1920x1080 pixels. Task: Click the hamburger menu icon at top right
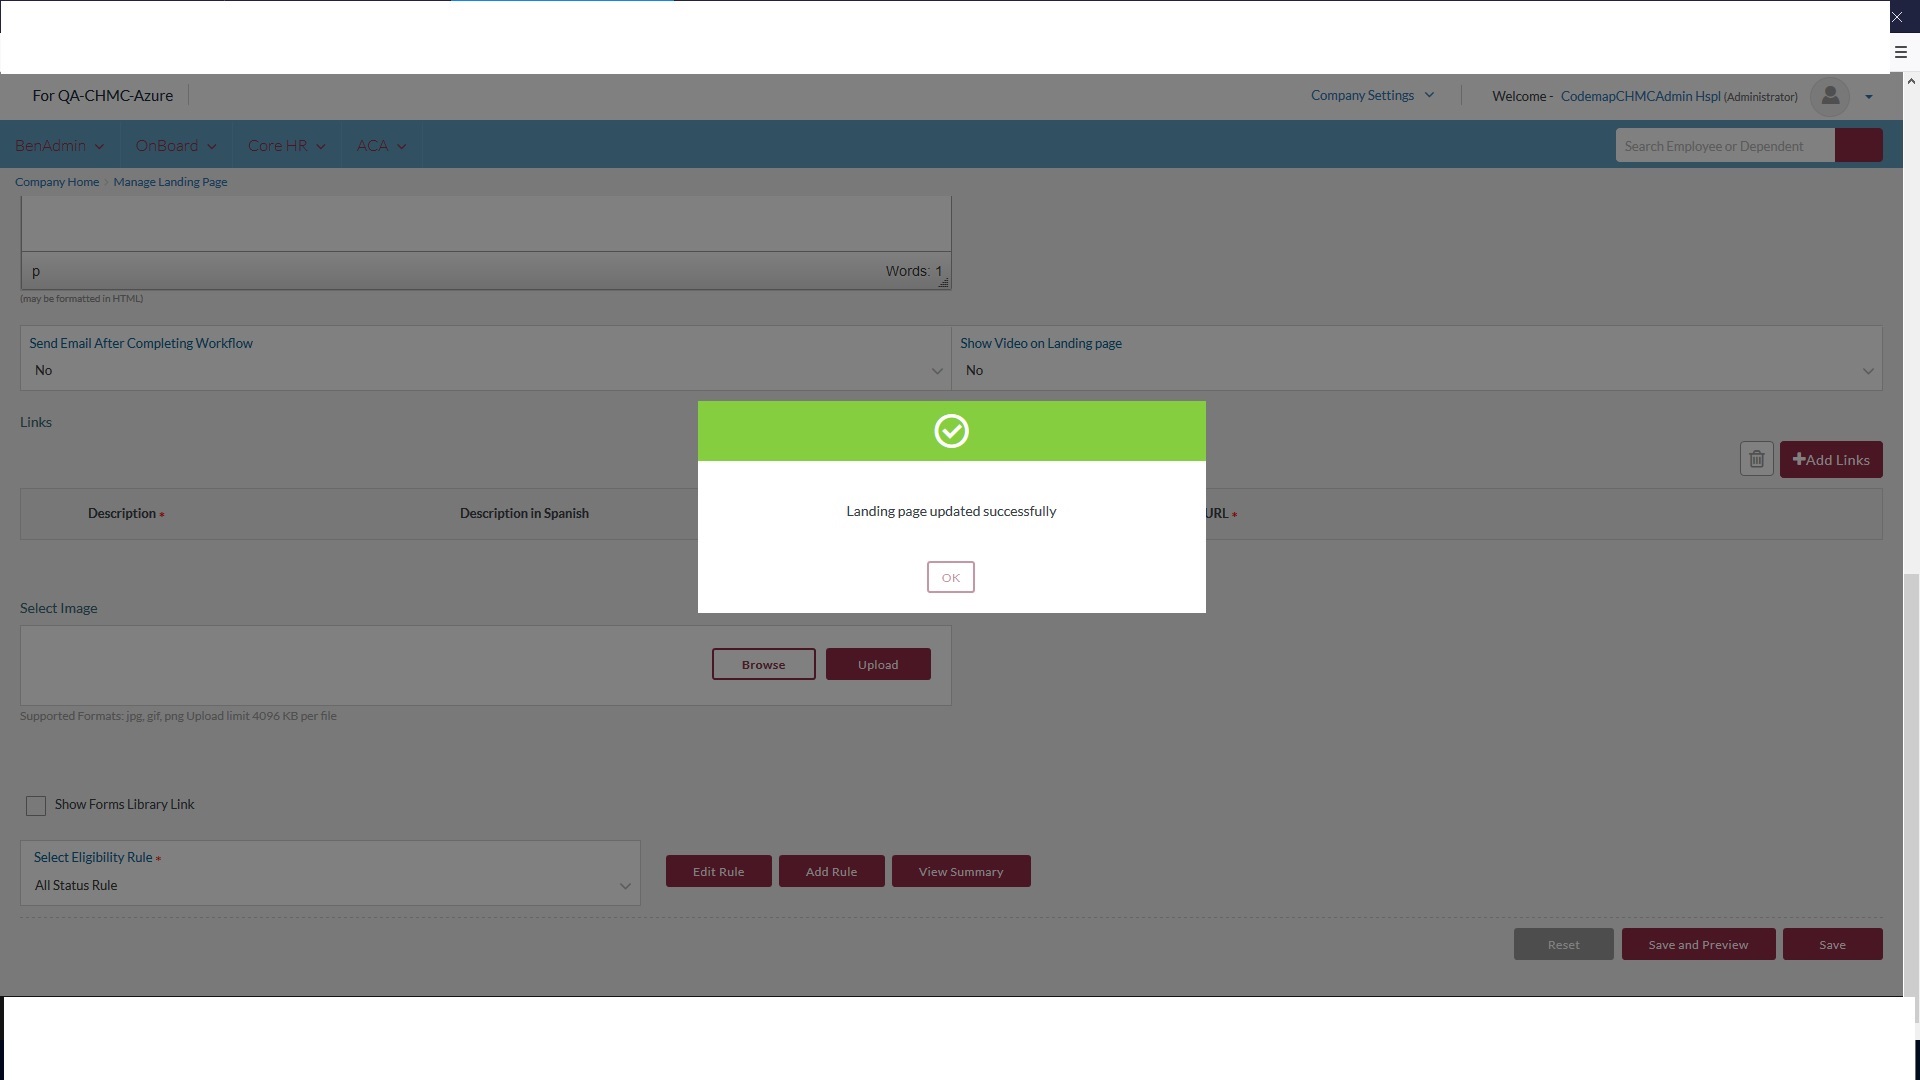[1901, 52]
